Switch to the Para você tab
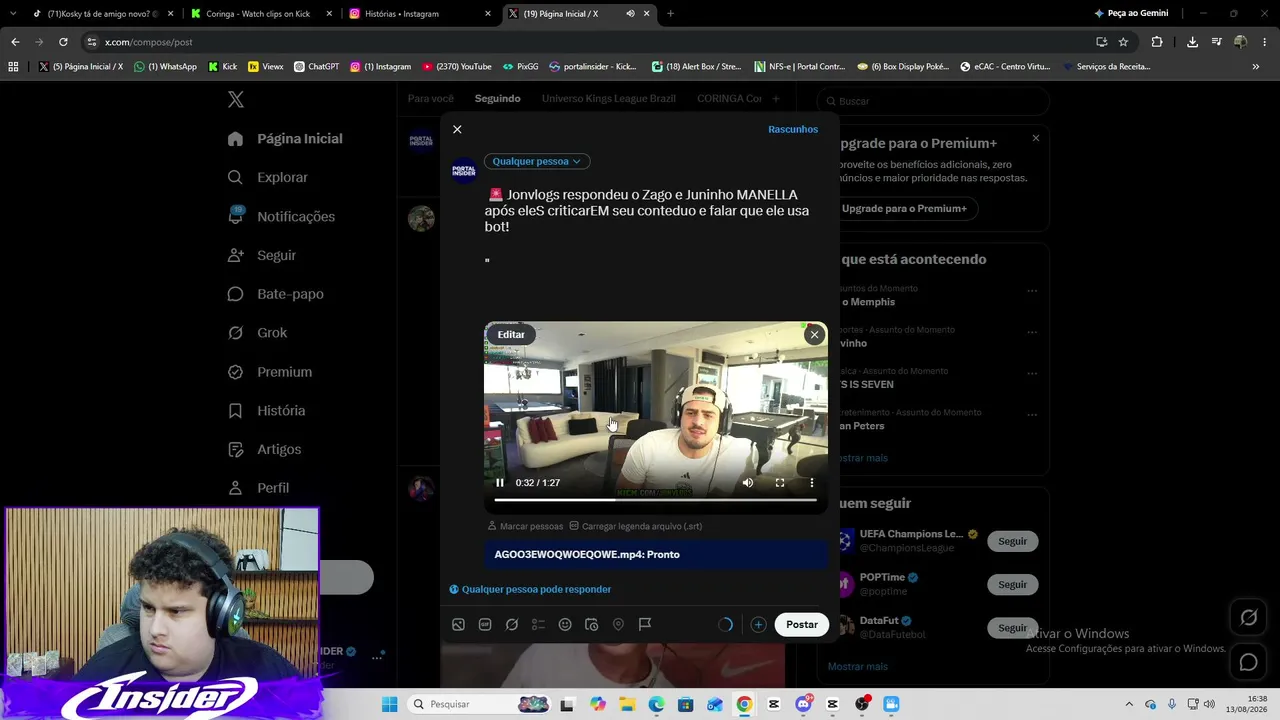The height and width of the screenshot is (720, 1280). click(431, 98)
